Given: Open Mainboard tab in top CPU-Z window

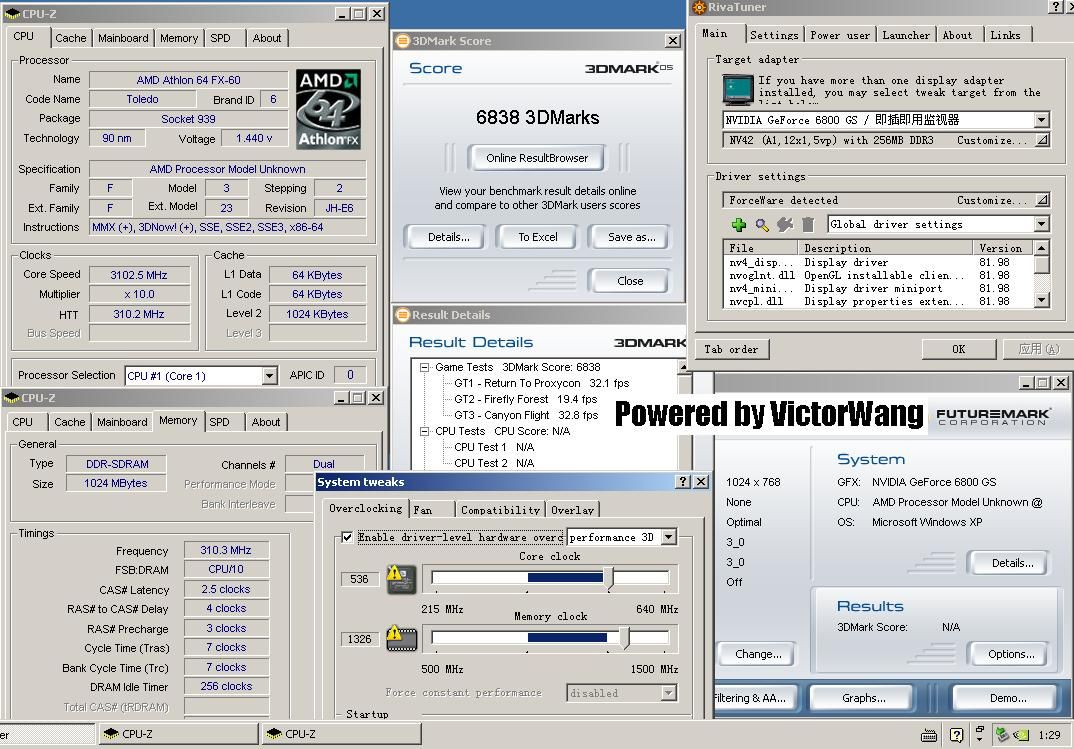Looking at the screenshot, I should (123, 38).
